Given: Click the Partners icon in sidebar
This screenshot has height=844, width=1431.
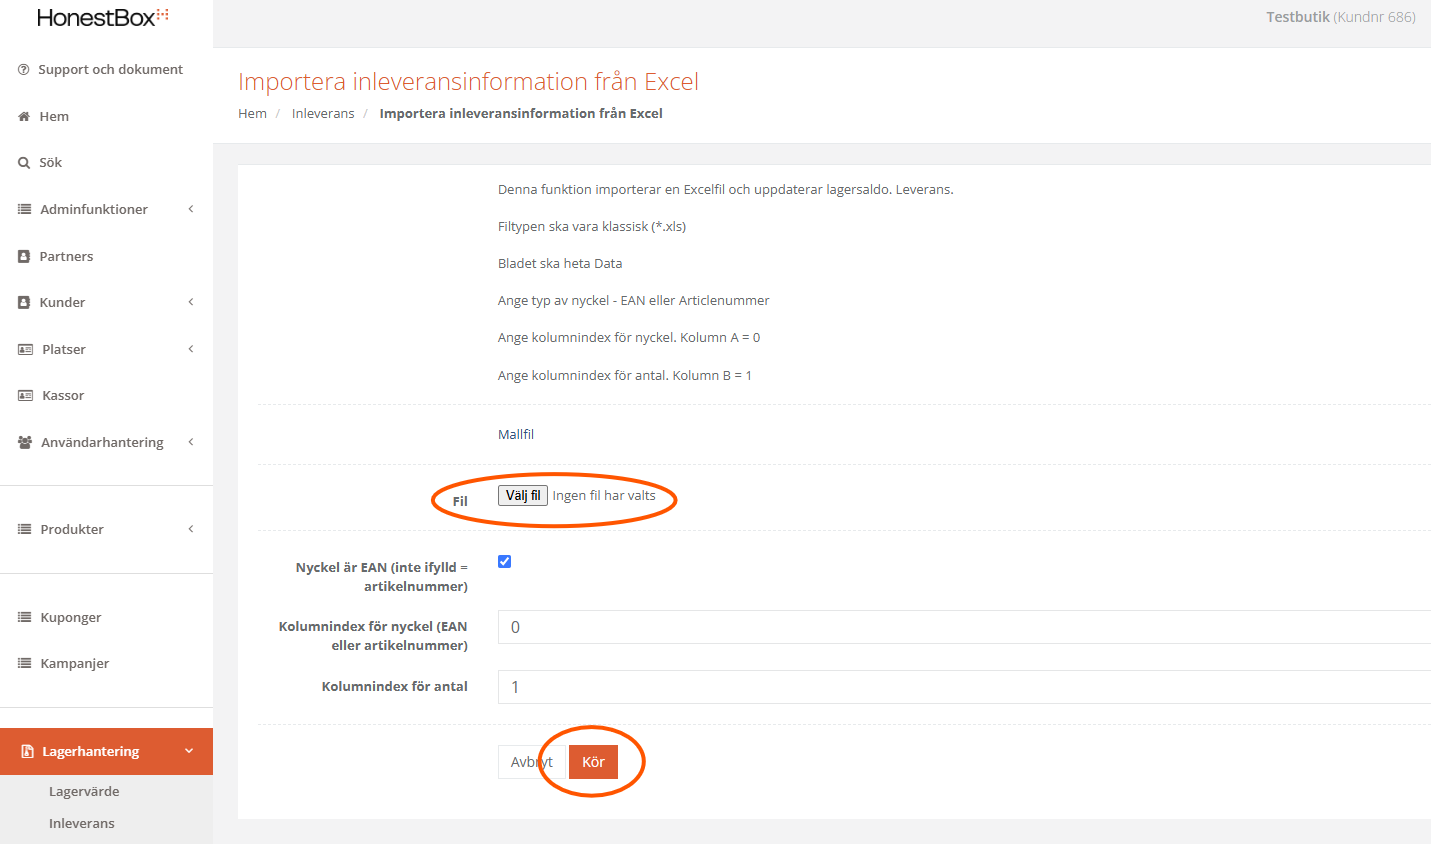Looking at the screenshot, I should tap(24, 257).
